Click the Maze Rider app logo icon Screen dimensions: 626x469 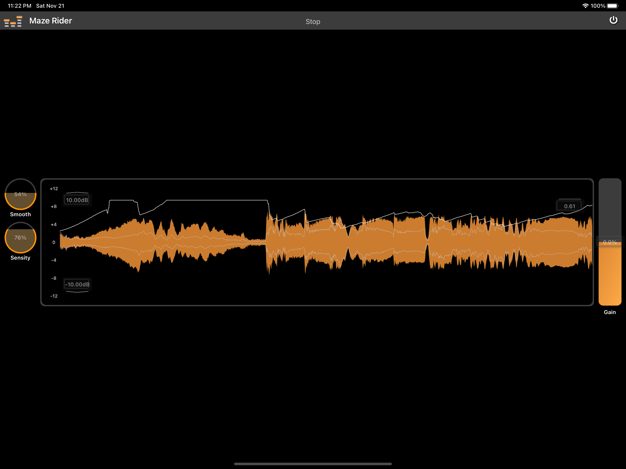tap(12, 21)
